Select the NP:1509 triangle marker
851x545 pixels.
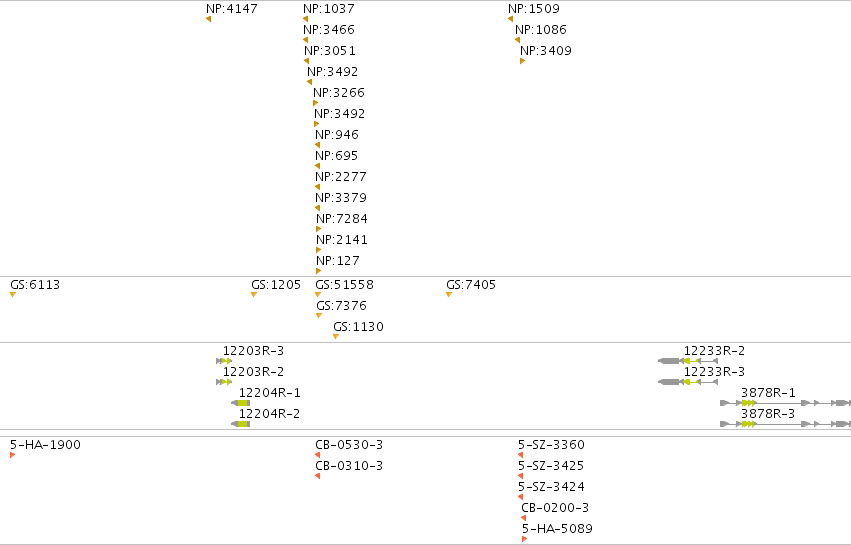click(x=511, y=20)
